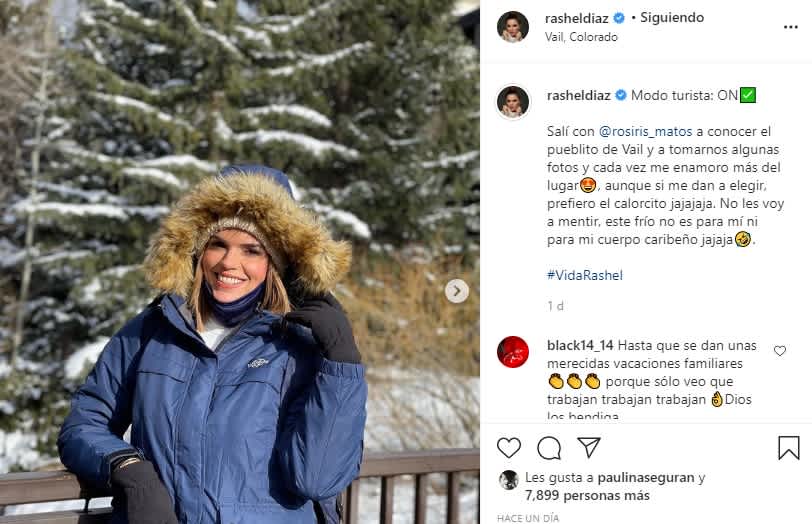Save post with the bookmark icon

pyautogui.click(x=789, y=447)
